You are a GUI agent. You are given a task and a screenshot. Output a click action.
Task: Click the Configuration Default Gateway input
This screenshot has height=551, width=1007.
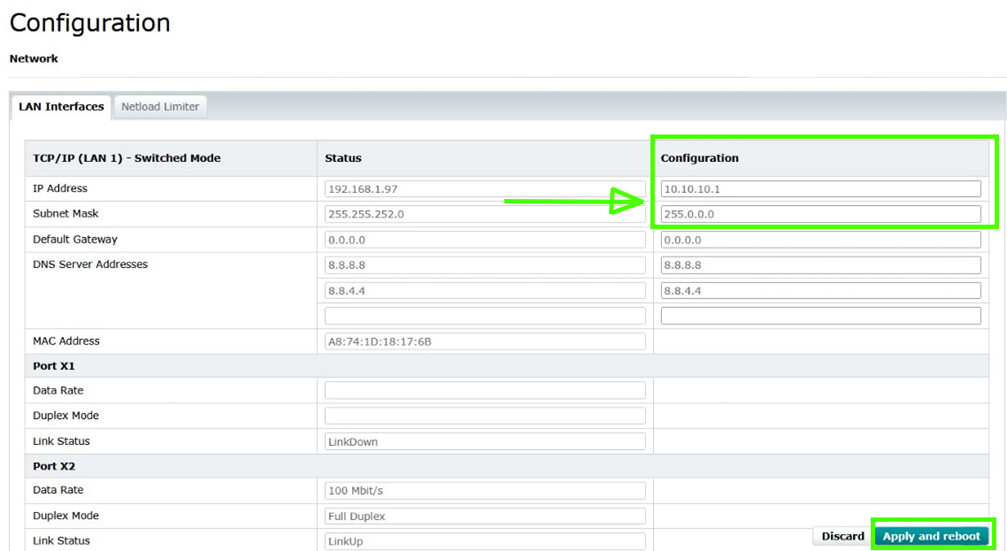[820, 240]
